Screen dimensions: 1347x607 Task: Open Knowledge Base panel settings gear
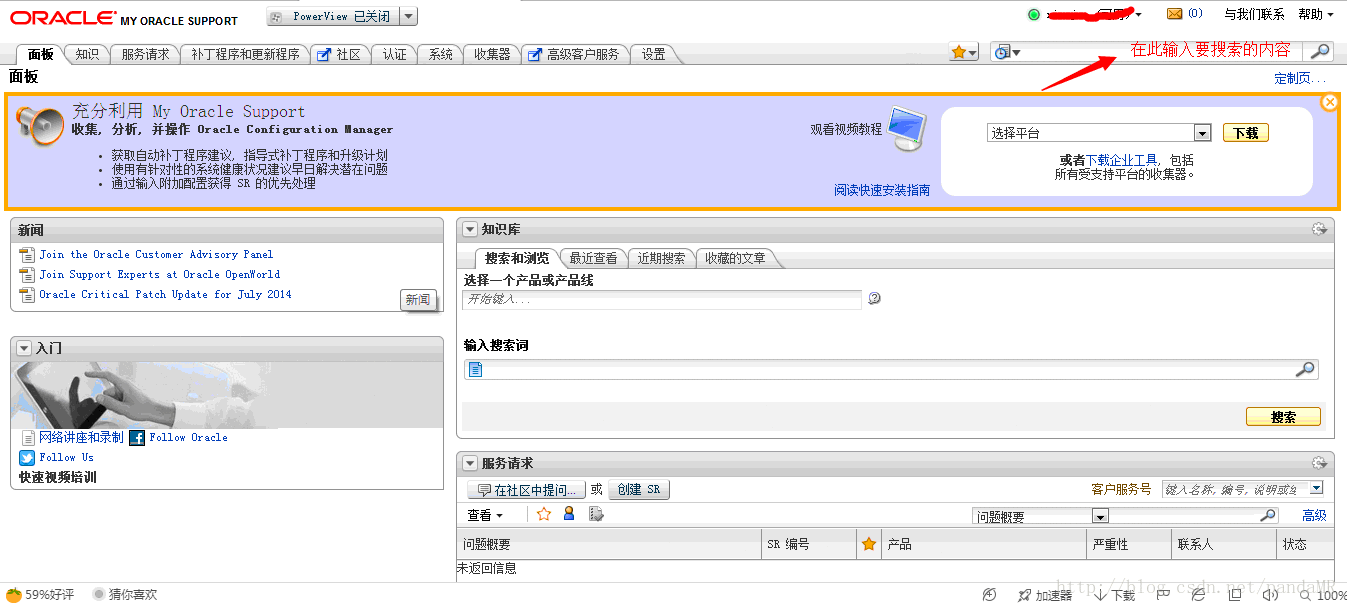(1319, 229)
